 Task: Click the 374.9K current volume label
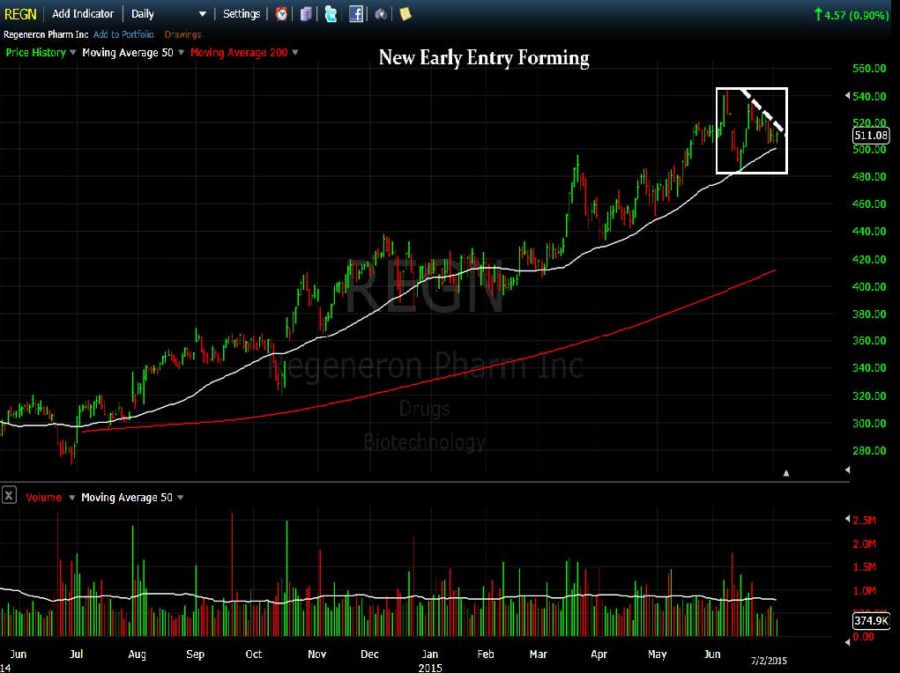[x=871, y=620]
